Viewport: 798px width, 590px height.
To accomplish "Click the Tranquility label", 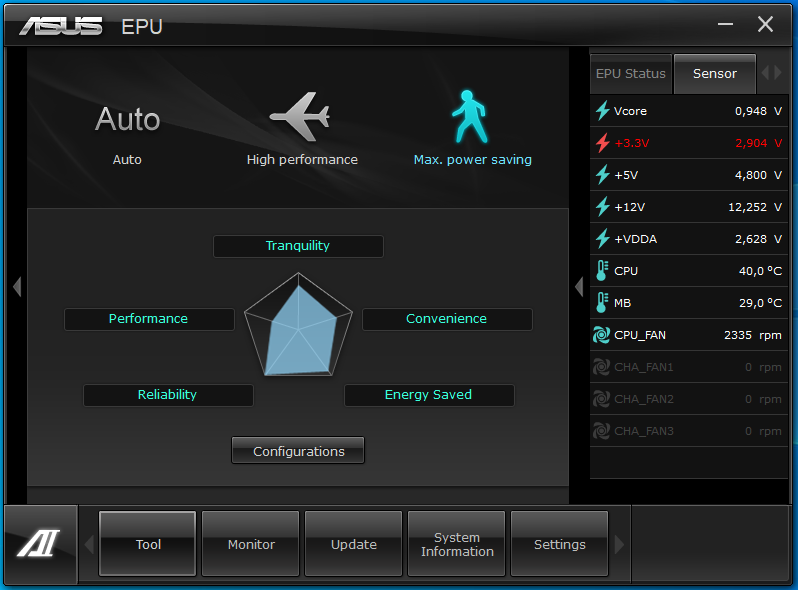I will tap(298, 246).
